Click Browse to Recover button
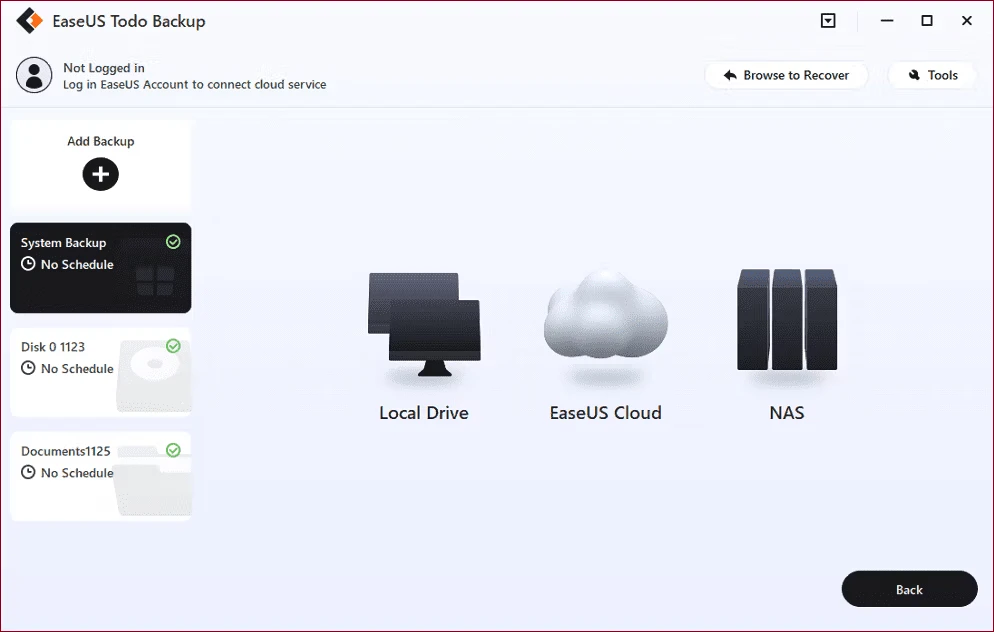994x632 pixels. click(x=786, y=75)
